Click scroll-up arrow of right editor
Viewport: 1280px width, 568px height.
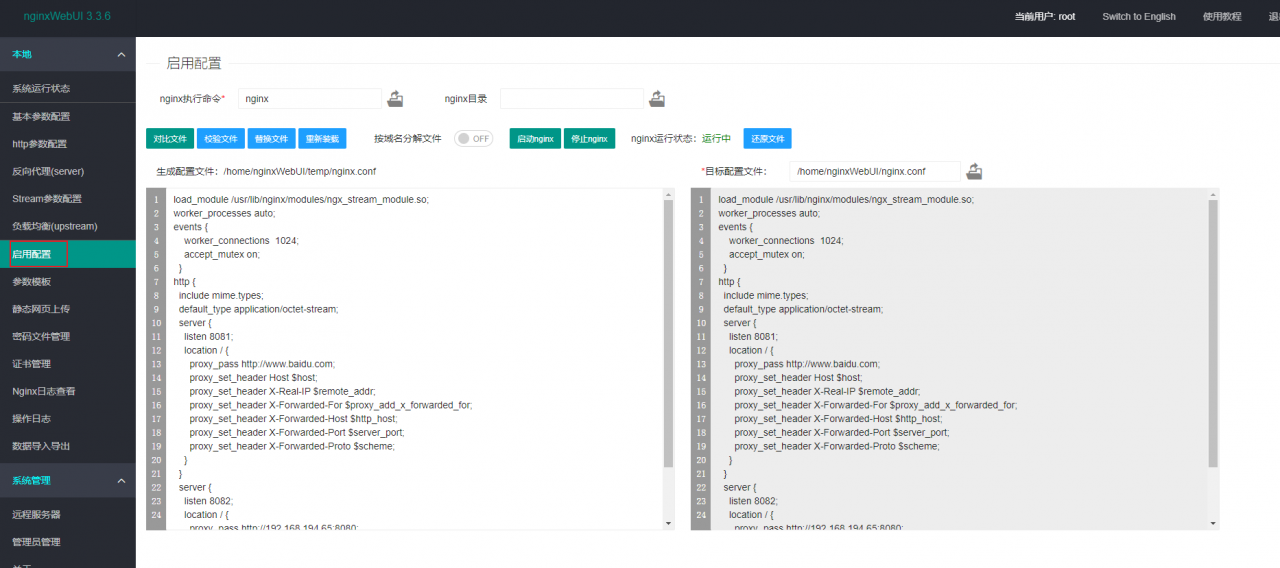[1213, 194]
